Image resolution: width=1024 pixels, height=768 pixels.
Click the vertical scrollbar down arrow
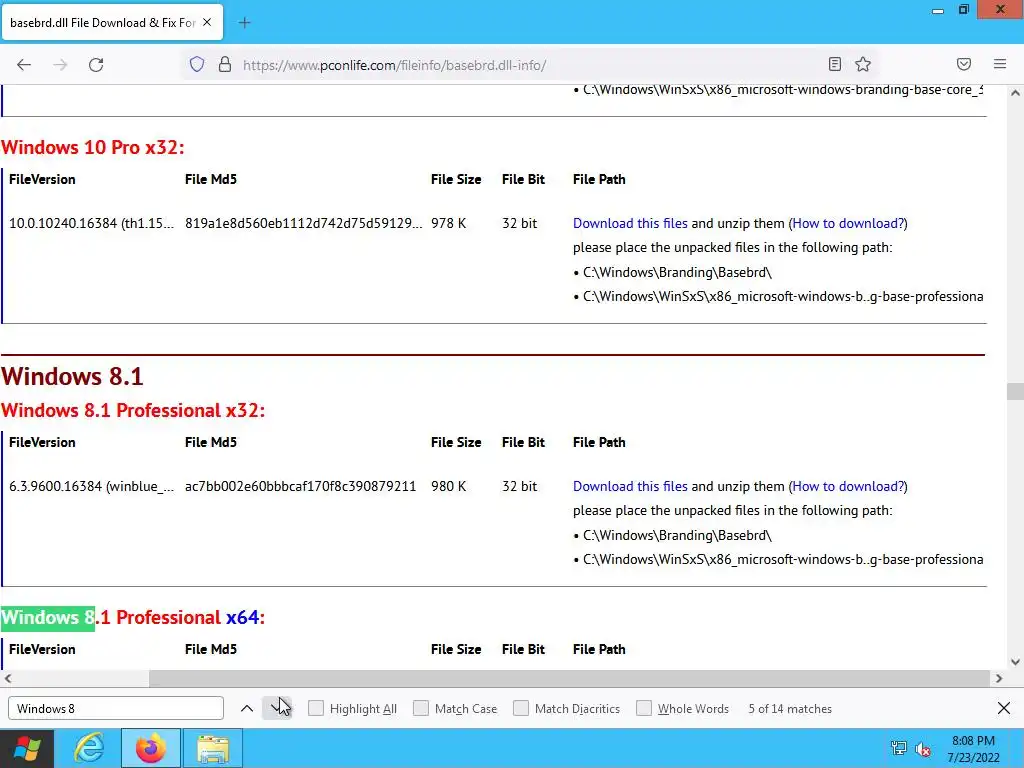[1015, 662]
